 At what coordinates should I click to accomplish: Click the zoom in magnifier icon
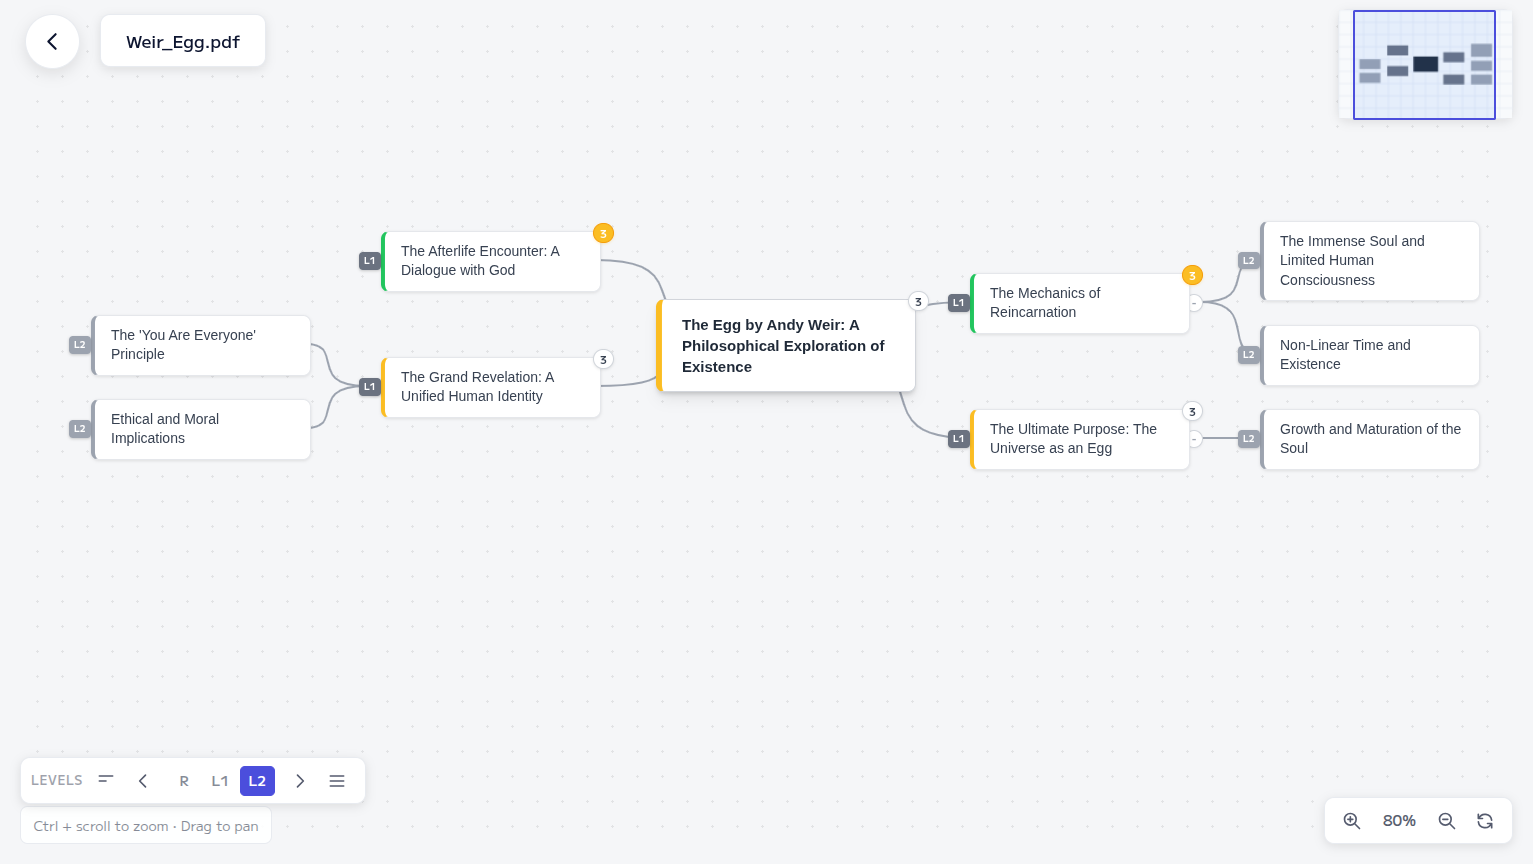(1352, 821)
